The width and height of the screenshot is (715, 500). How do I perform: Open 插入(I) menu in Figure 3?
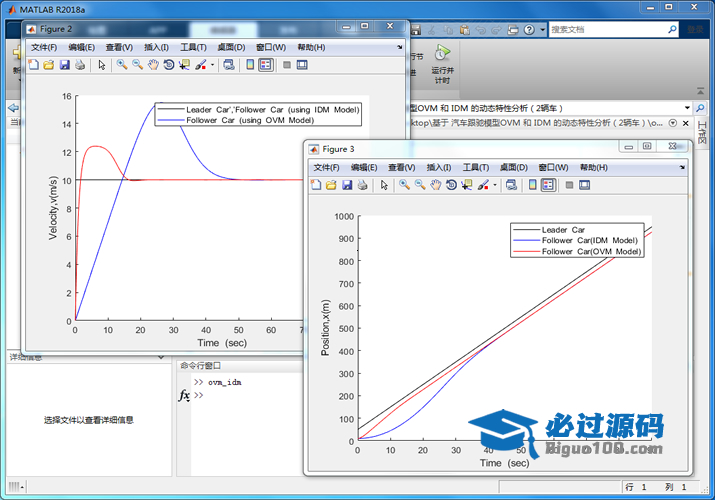pyautogui.click(x=439, y=168)
